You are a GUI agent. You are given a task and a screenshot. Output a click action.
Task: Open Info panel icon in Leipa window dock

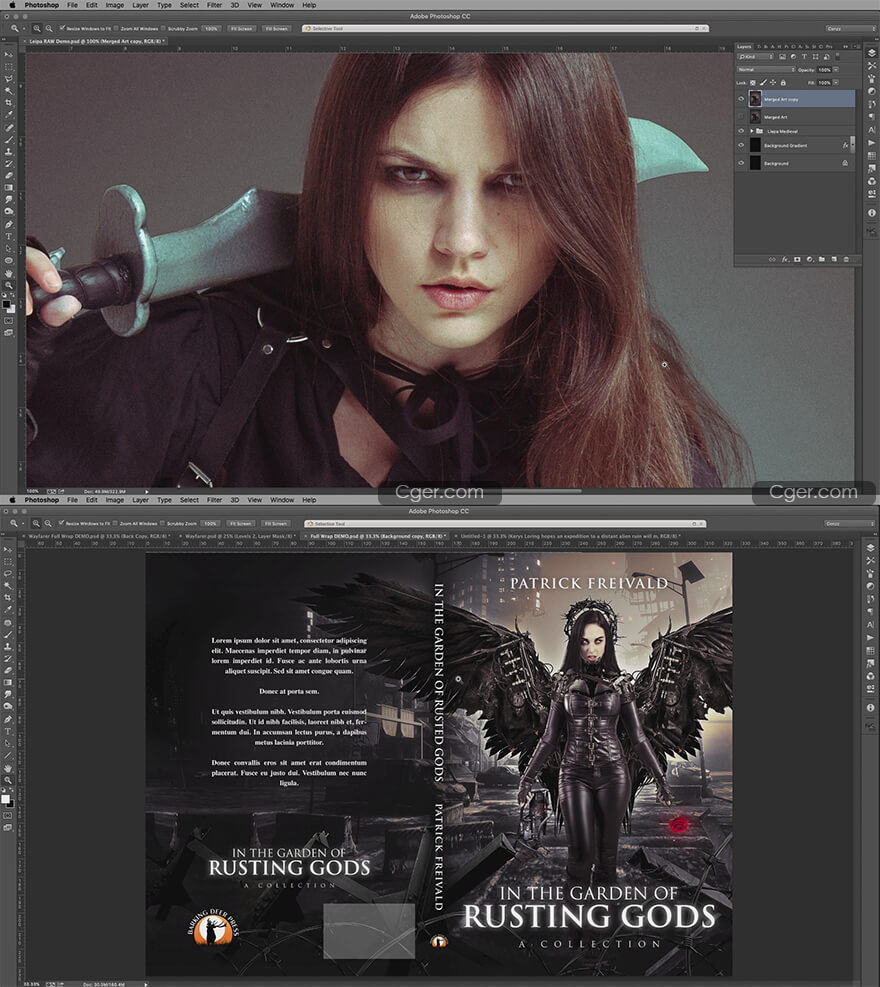tap(872, 213)
